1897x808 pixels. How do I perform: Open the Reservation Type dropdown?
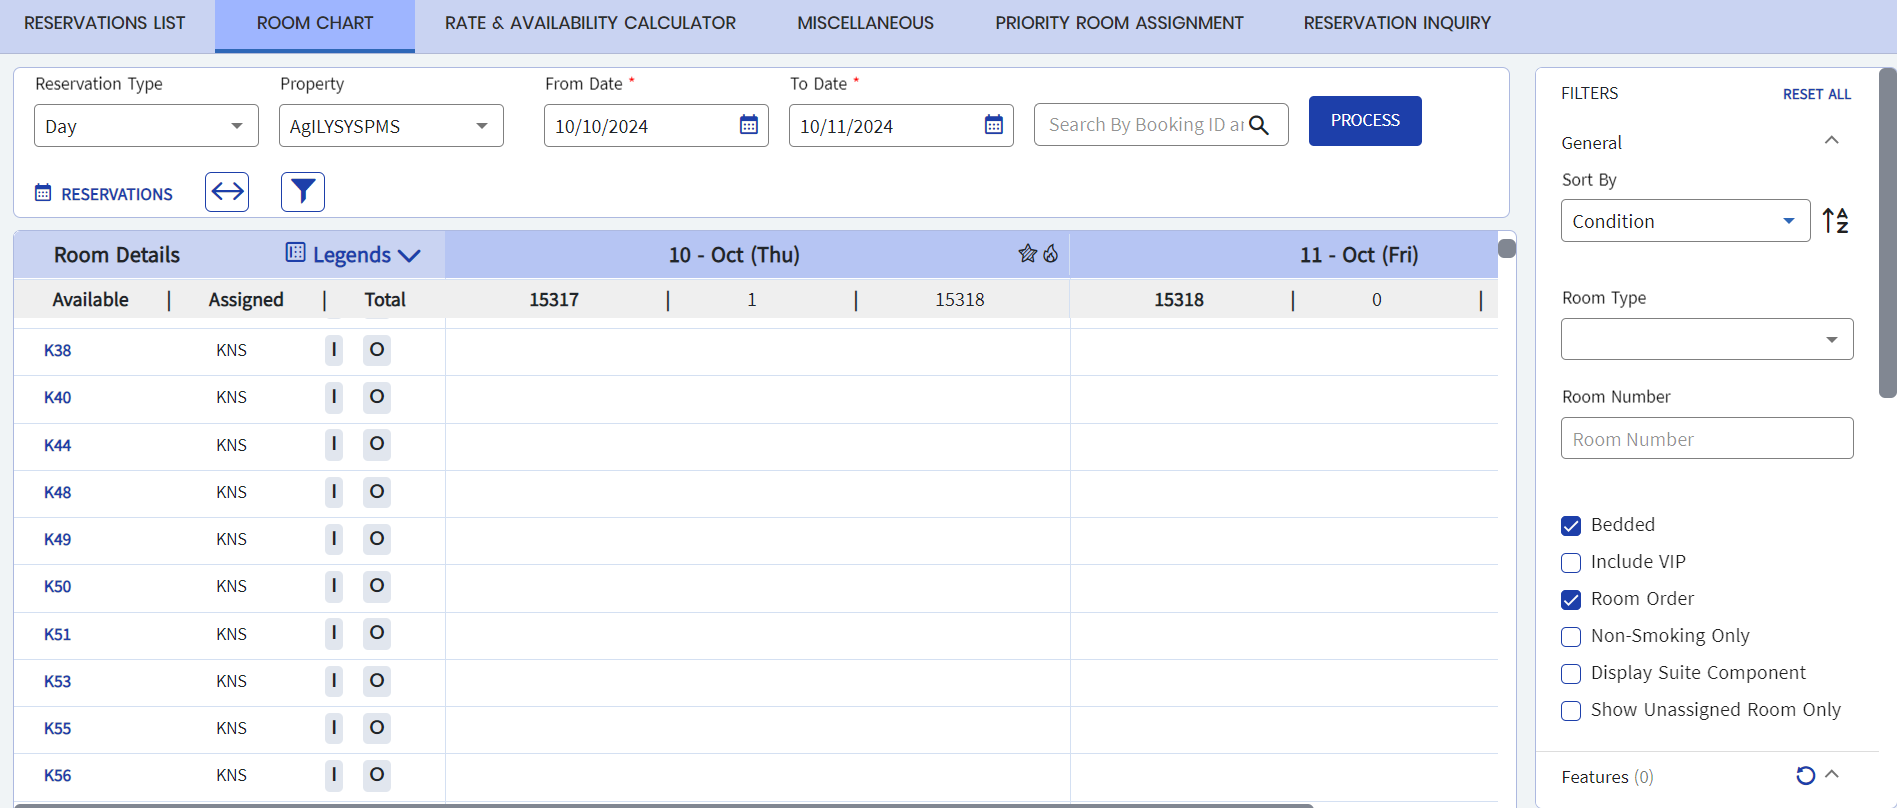tap(146, 126)
